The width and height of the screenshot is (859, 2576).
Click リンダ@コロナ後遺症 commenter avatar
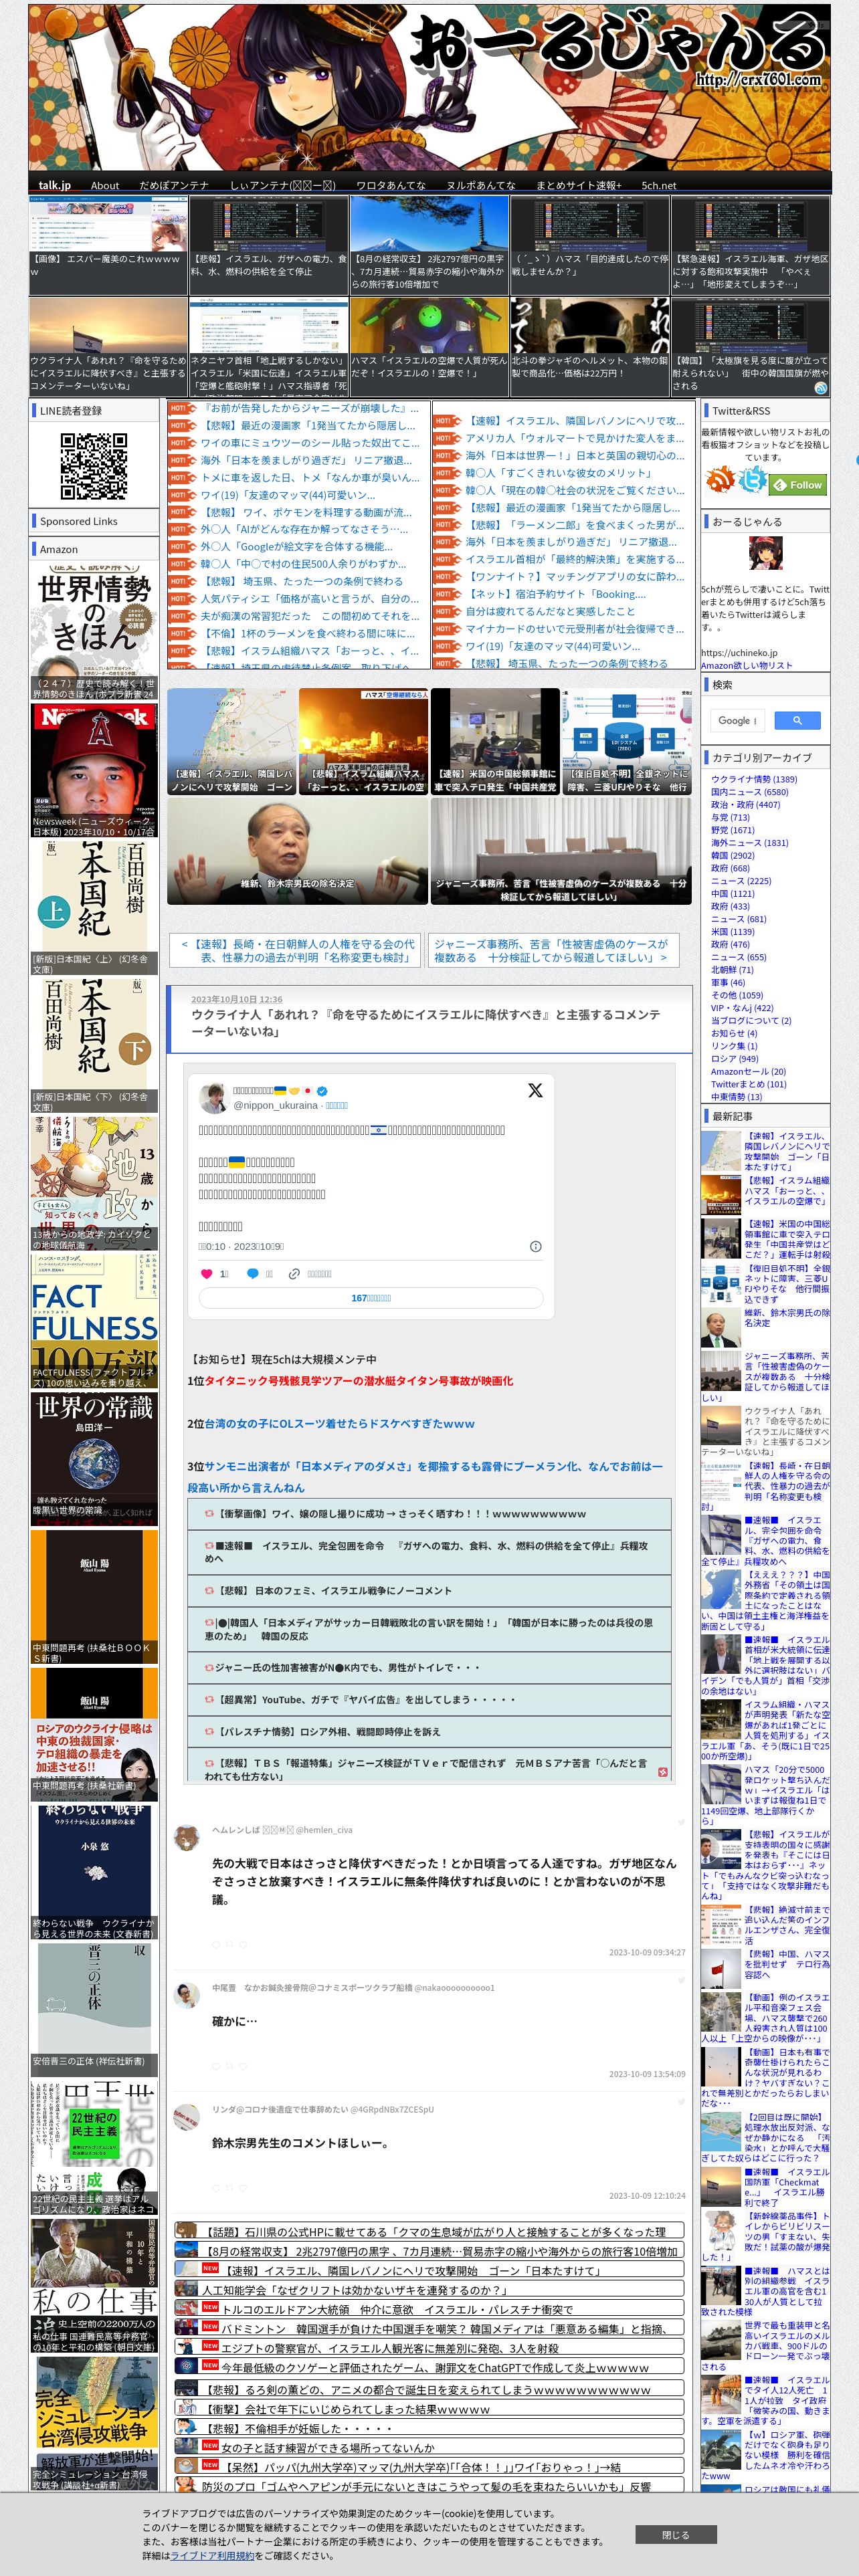(186, 2117)
